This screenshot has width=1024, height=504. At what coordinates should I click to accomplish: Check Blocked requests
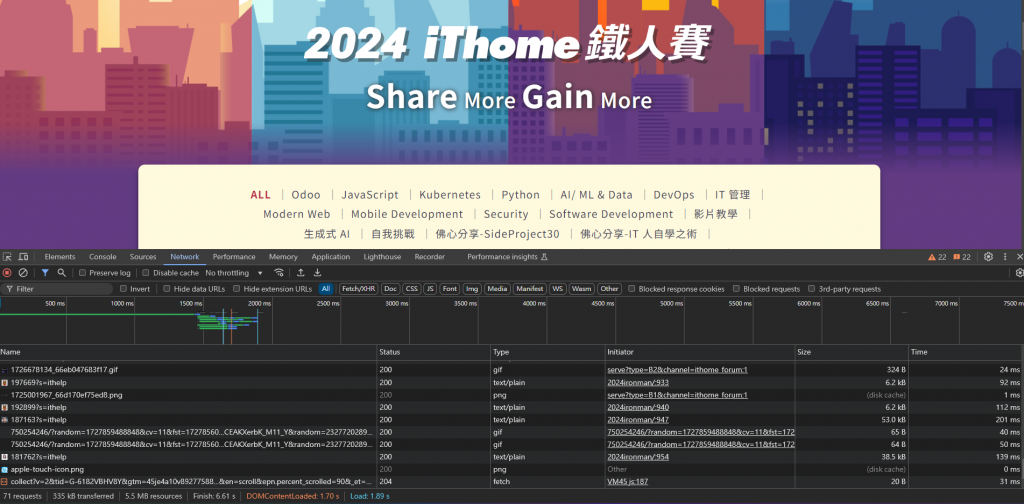pyautogui.click(x=737, y=289)
